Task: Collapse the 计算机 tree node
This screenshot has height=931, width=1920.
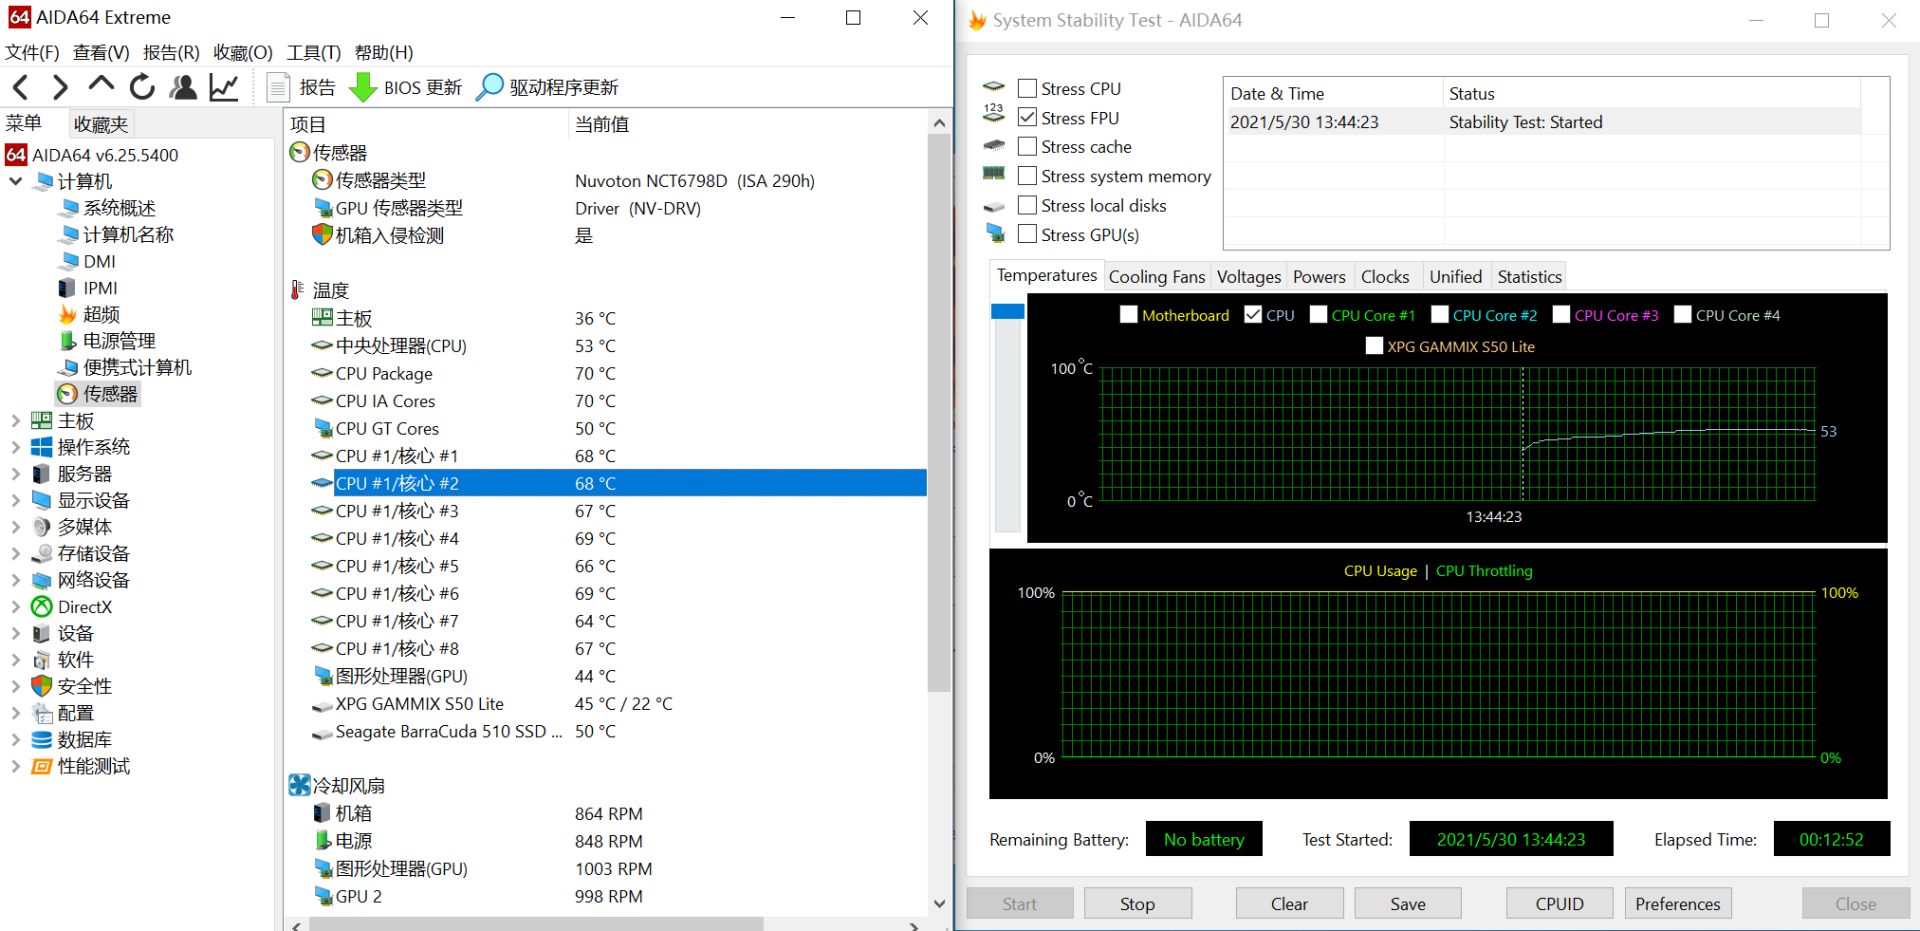Action: 16,181
